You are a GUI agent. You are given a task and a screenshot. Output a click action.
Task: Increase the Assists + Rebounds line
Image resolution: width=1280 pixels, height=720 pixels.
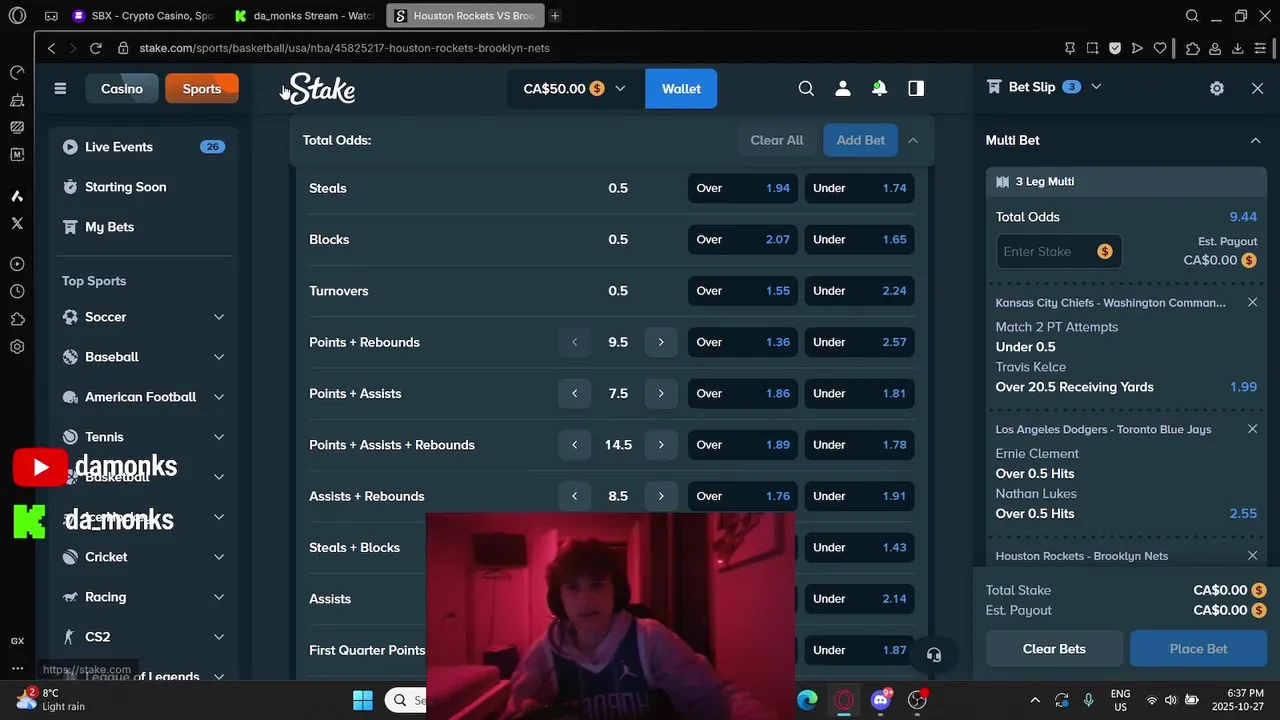pyautogui.click(x=661, y=496)
